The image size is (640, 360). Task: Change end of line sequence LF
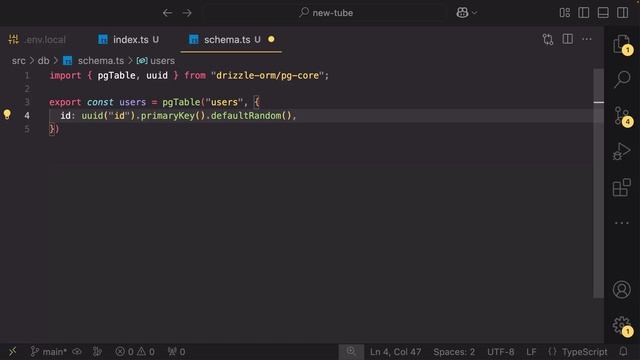pyautogui.click(x=531, y=351)
